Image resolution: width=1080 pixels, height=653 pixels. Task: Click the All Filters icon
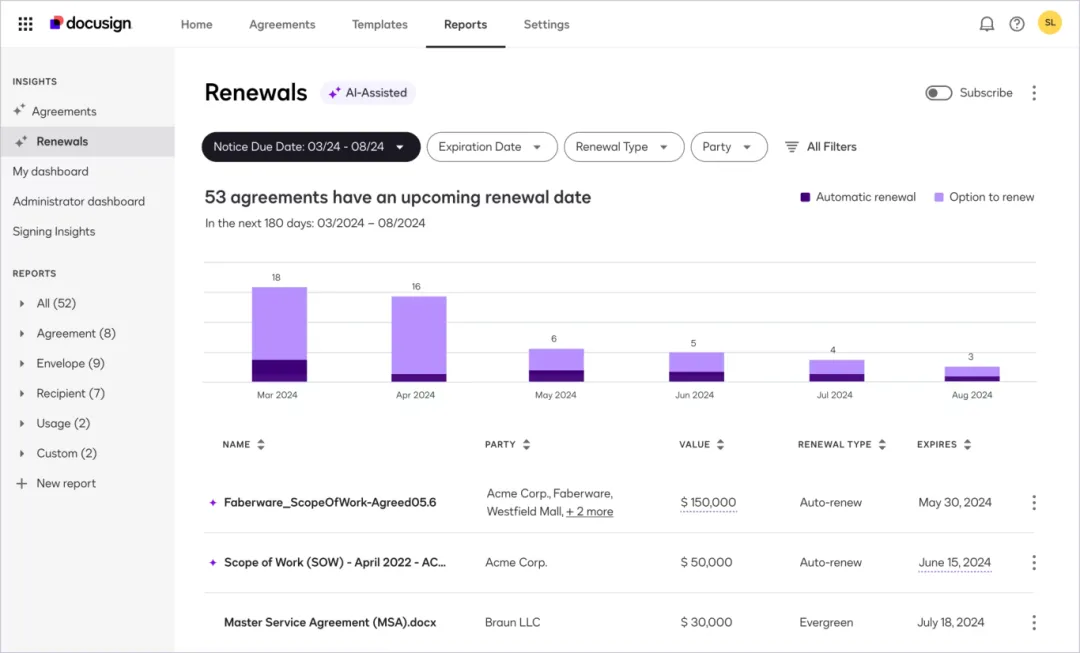(x=791, y=147)
